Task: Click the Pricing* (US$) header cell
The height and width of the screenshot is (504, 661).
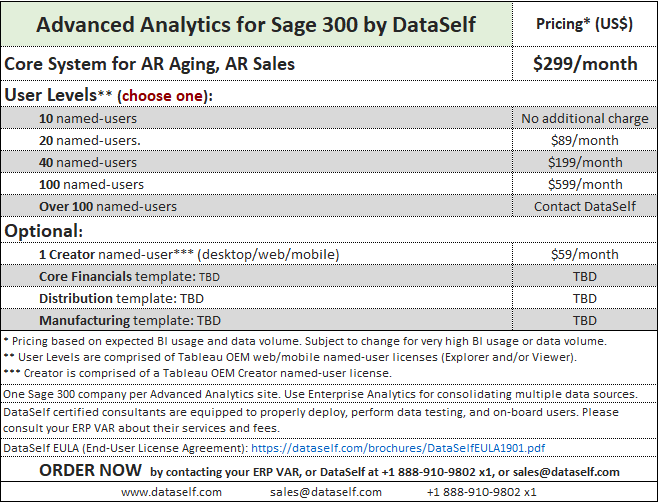Action: tap(585, 24)
